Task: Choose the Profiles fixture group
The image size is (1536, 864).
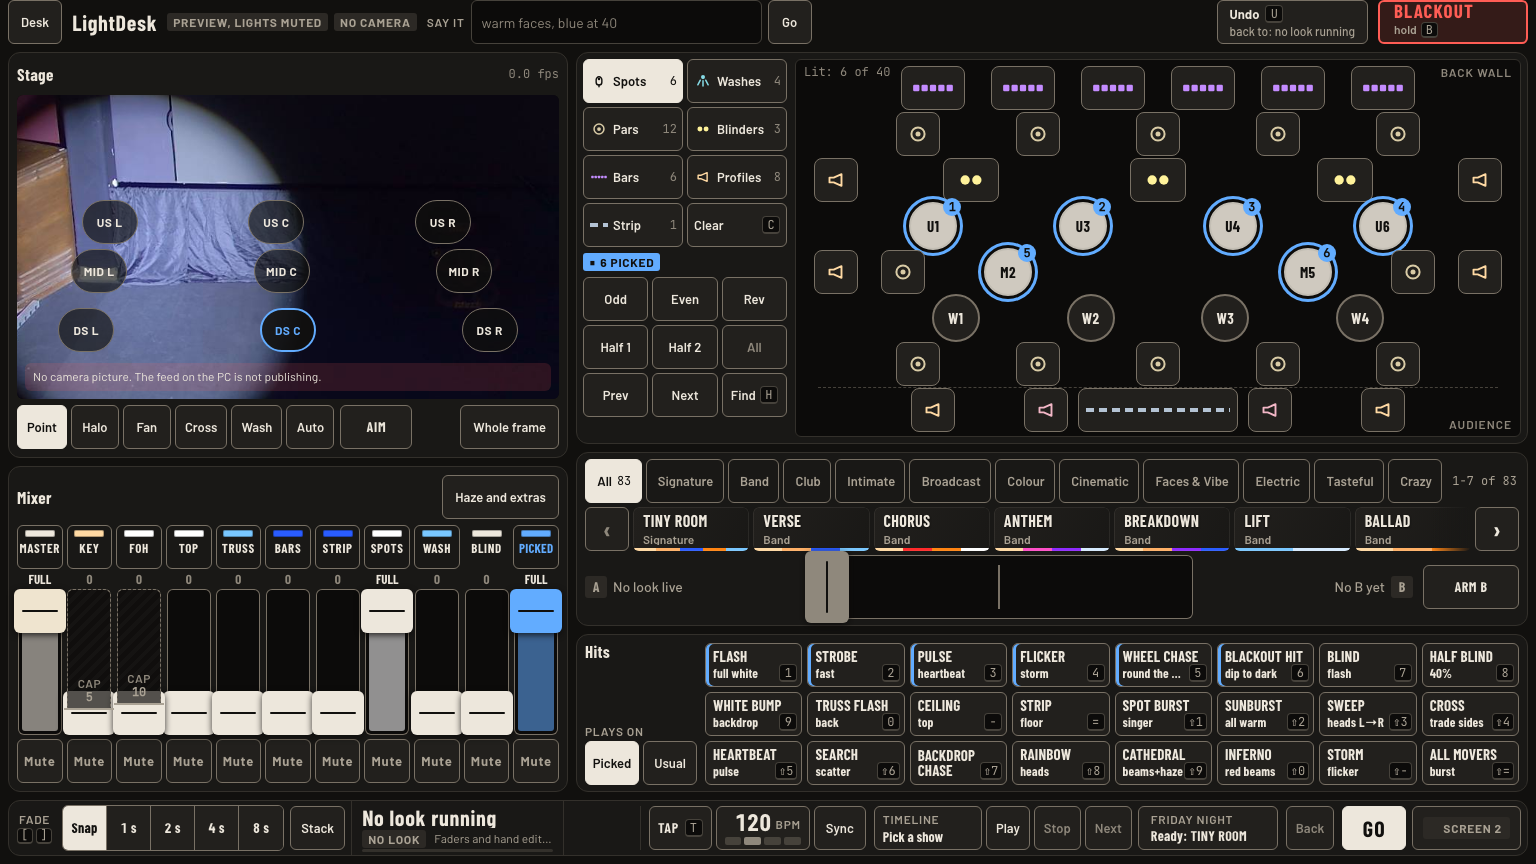Action: (x=737, y=177)
